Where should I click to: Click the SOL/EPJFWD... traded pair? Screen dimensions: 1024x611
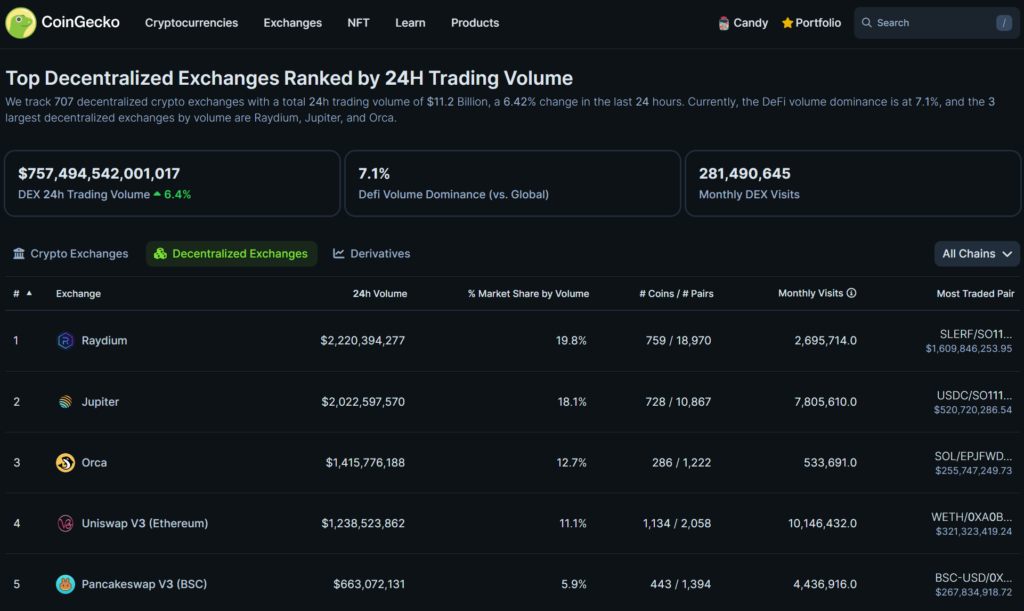click(x=973, y=456)
